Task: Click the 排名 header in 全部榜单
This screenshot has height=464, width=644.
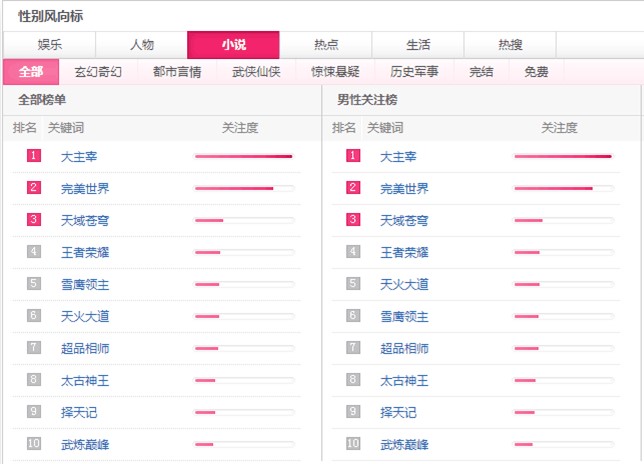Action: point(25,128)
